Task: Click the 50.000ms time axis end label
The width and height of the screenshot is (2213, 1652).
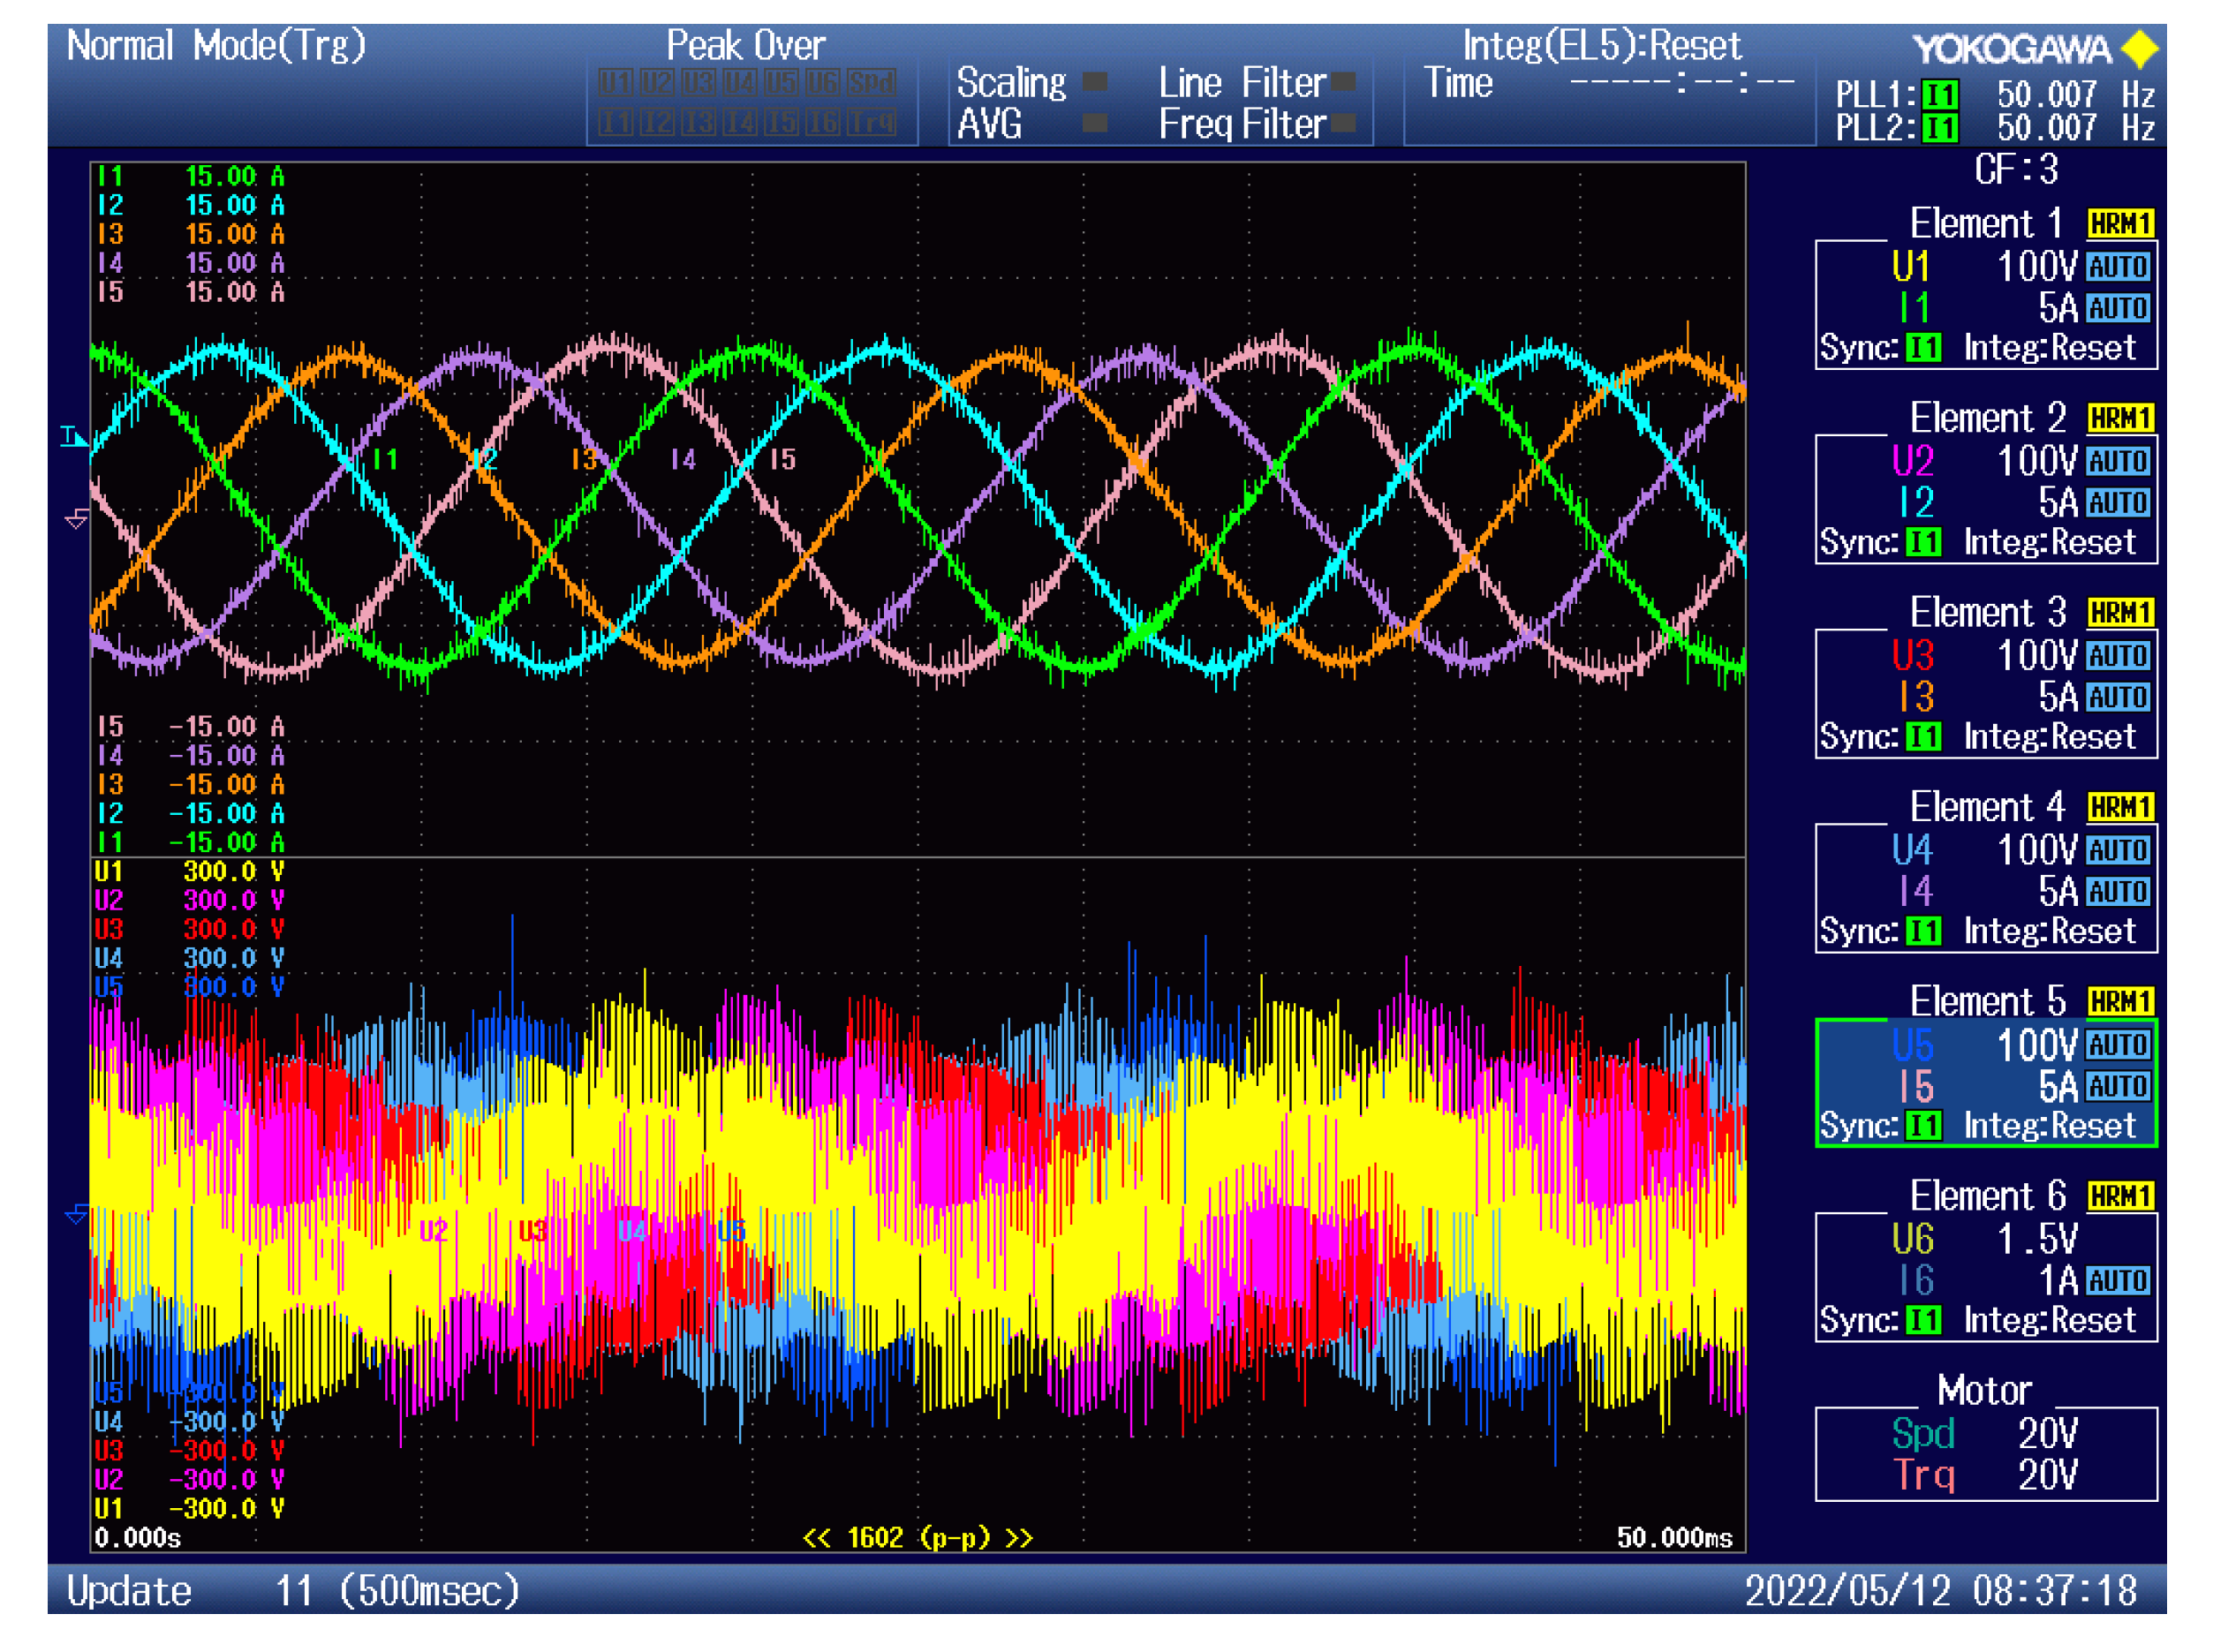Action: [1673, 1537]
